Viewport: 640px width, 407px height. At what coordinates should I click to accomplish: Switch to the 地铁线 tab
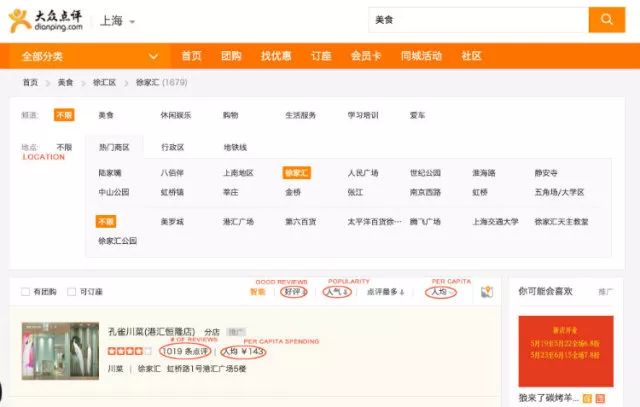click(235, 147)
